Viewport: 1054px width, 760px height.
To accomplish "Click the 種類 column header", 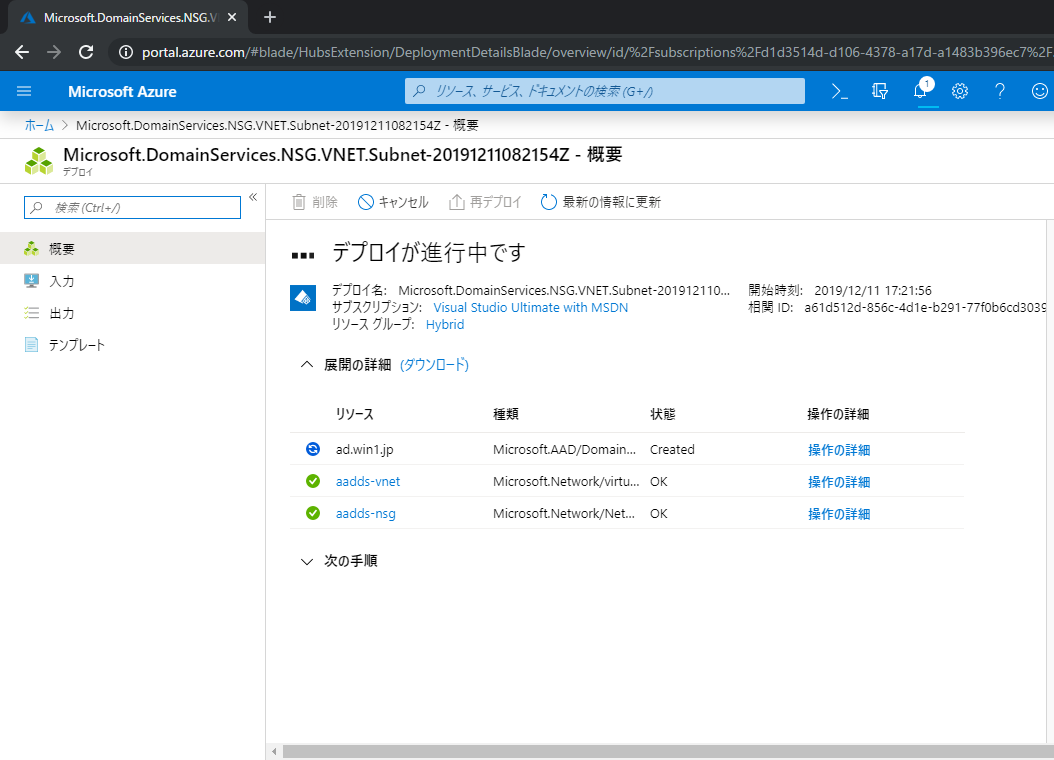I will tap(505, 415).
